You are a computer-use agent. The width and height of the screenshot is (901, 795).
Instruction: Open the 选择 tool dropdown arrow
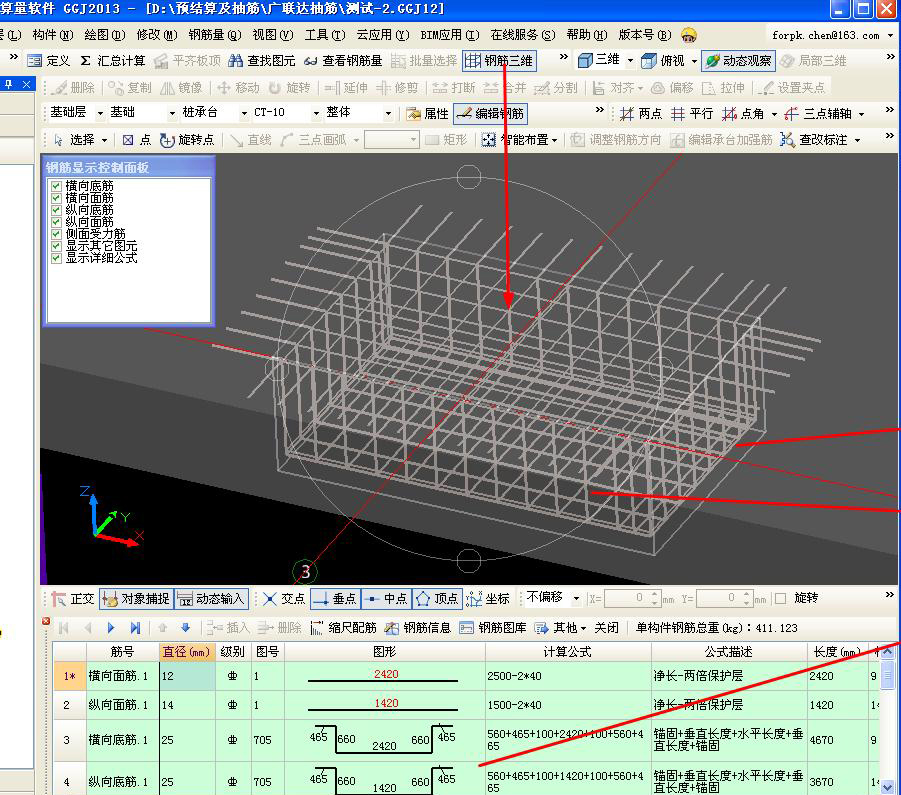click(x=104, y=140)
